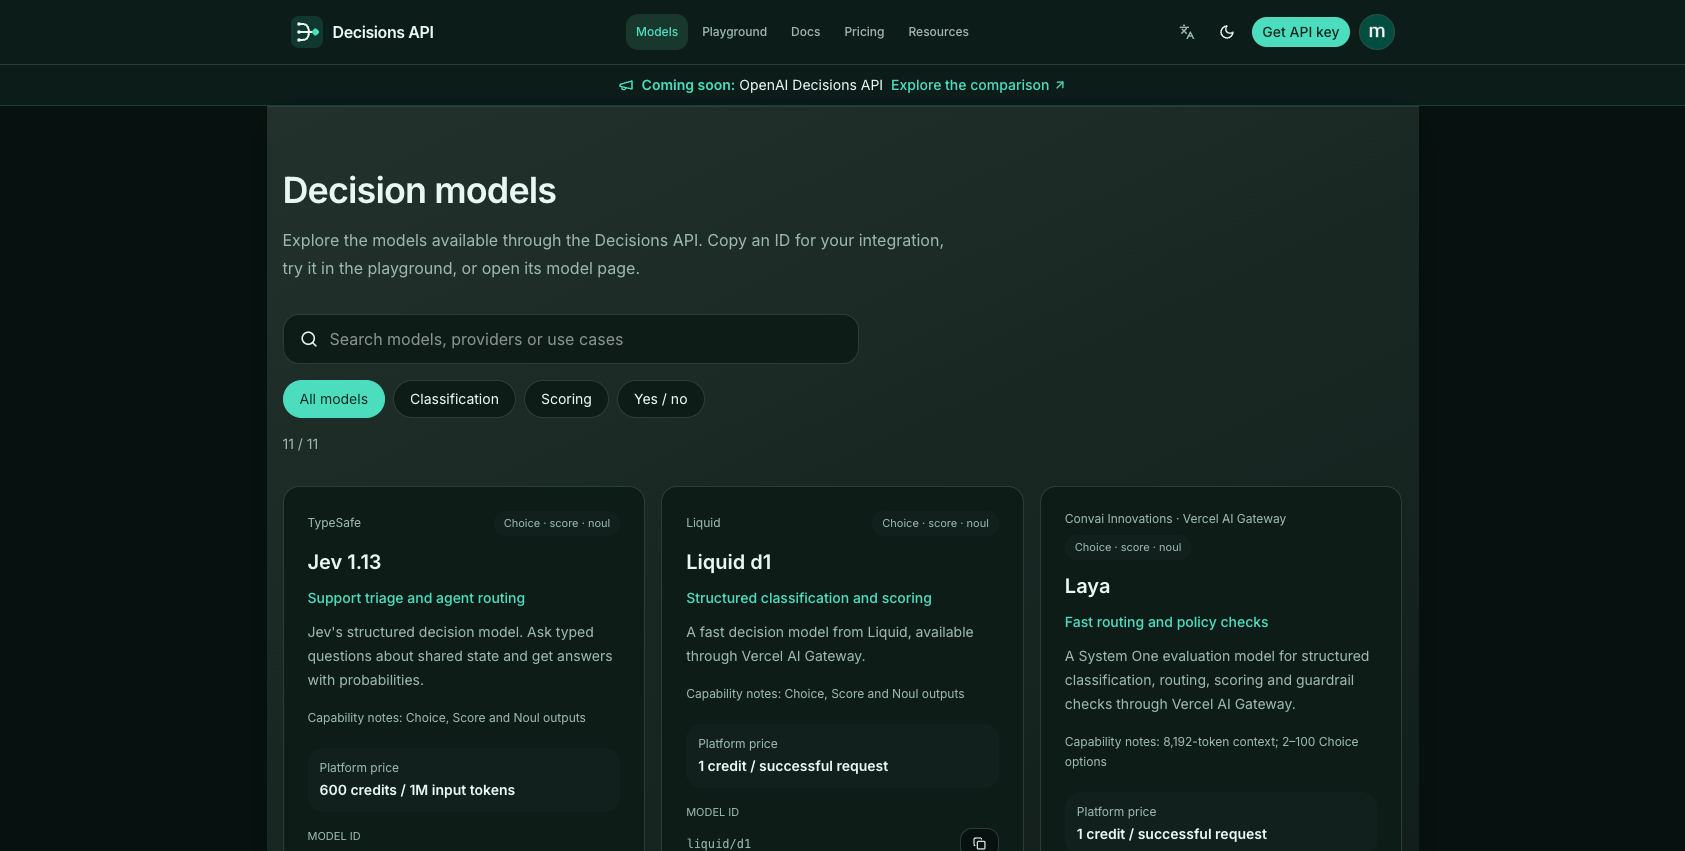
Task: Open the Docs nav item
Action: (x=806, y=32)
